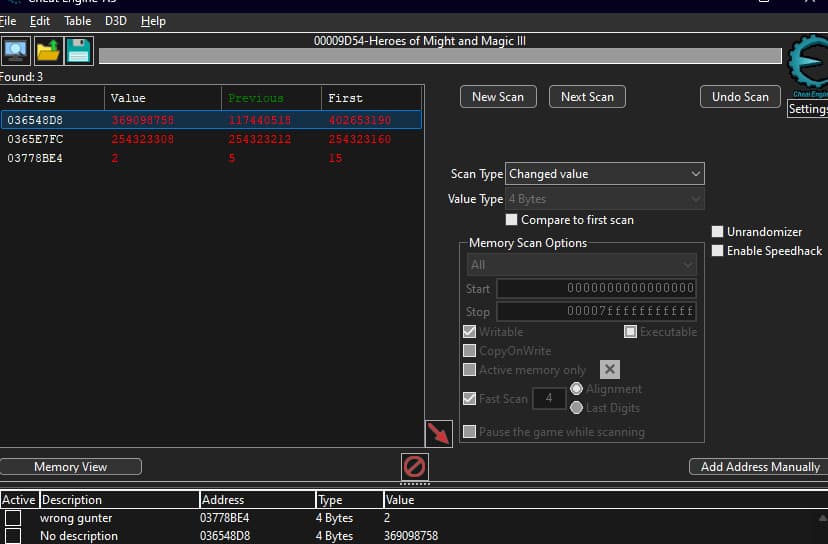828x544 pixels.
Task: Open the Edit menu
Action: (x=40, y=21)
